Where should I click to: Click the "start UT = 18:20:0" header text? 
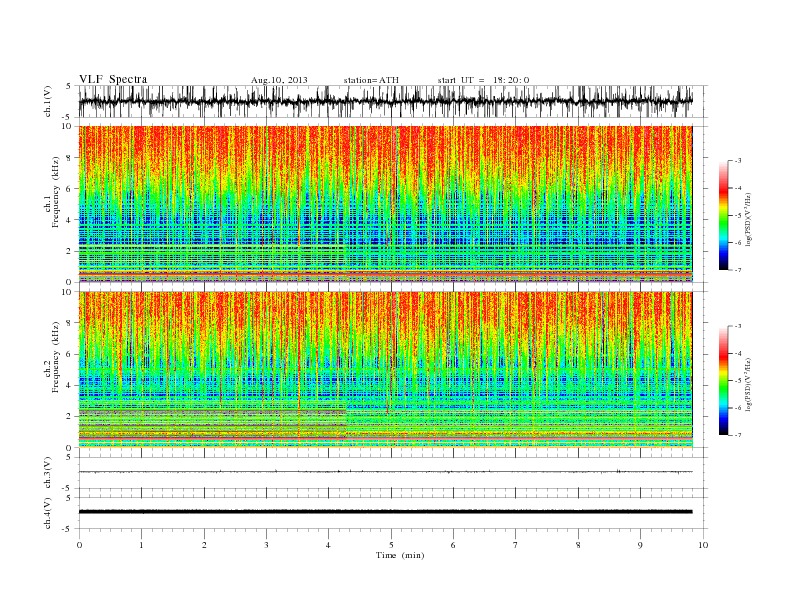[x=483, y=80]
